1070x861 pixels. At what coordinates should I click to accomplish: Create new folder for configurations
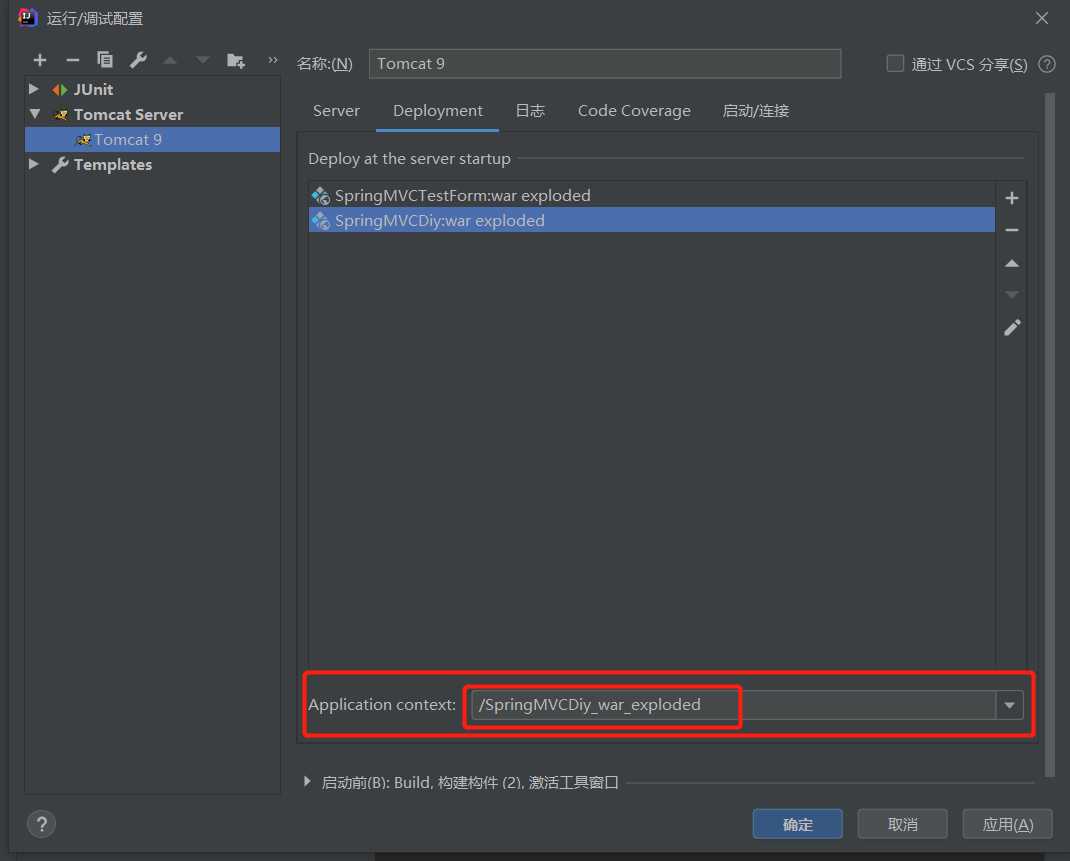point(235,61)
